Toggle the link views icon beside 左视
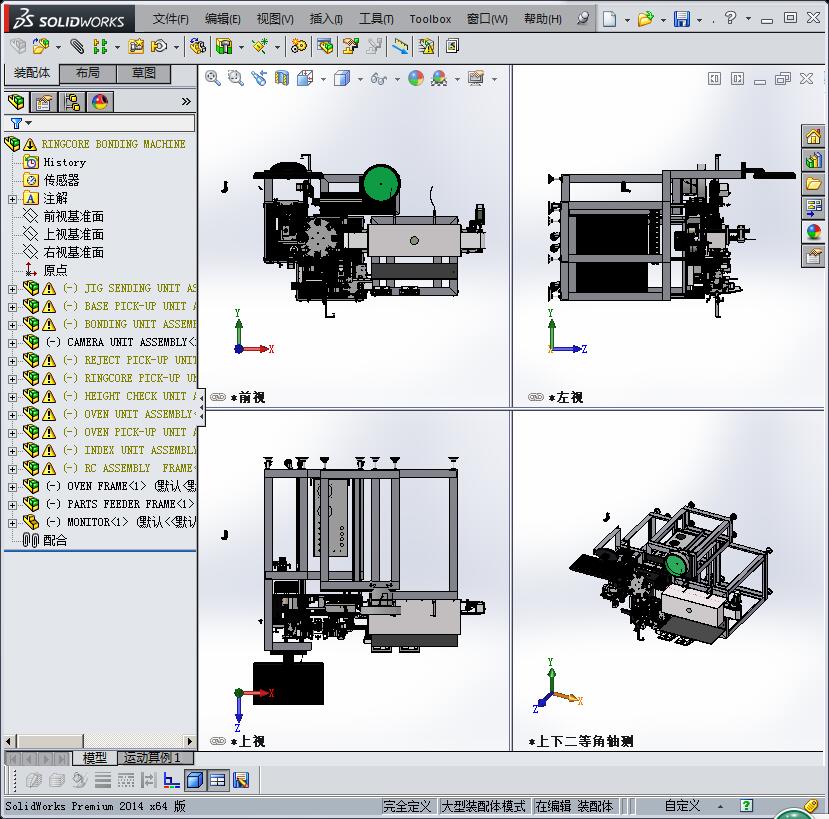The height and width of the screenshot is (819, 829). (536, 397)
